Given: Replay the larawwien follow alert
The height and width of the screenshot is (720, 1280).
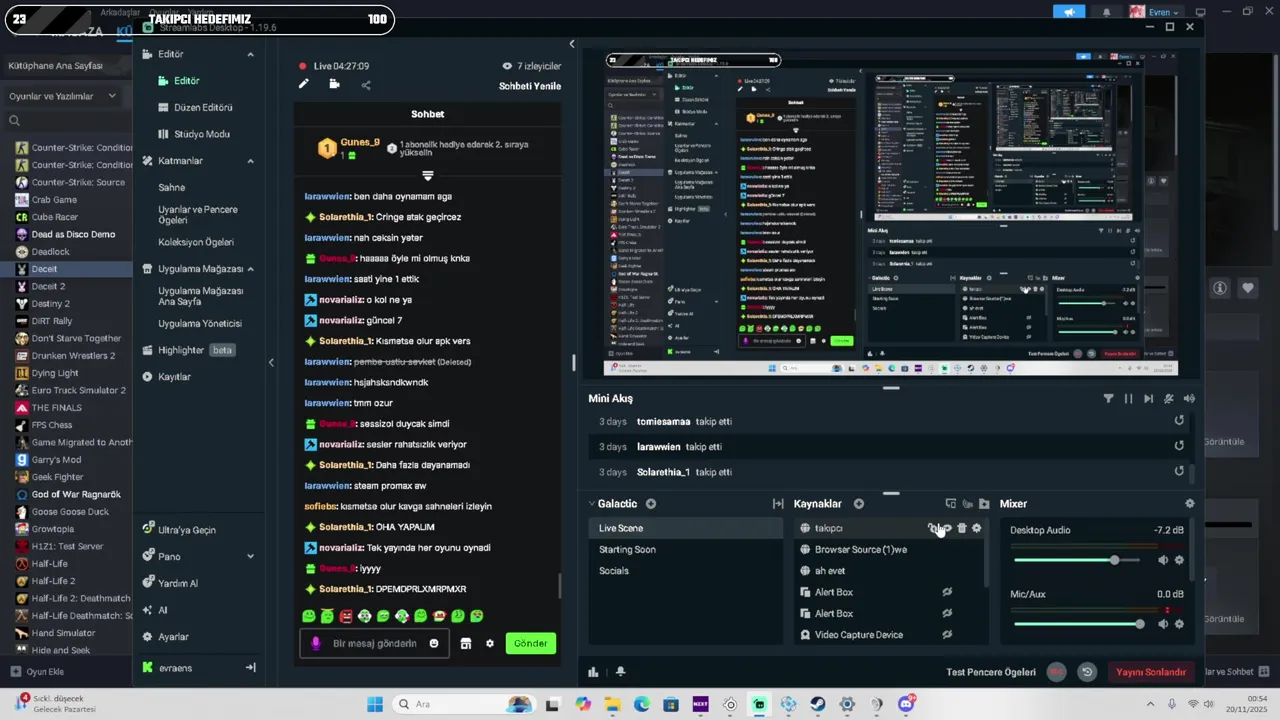Looking at the screenshot, I should pos(1179,446).
